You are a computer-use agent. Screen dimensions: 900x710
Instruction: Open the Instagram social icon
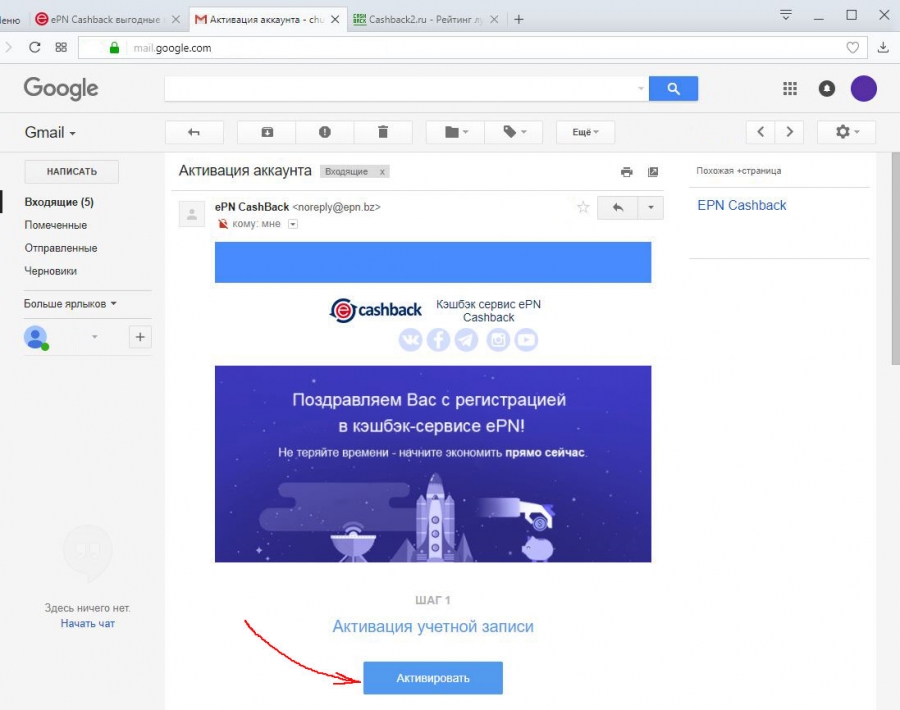[498, 340]
